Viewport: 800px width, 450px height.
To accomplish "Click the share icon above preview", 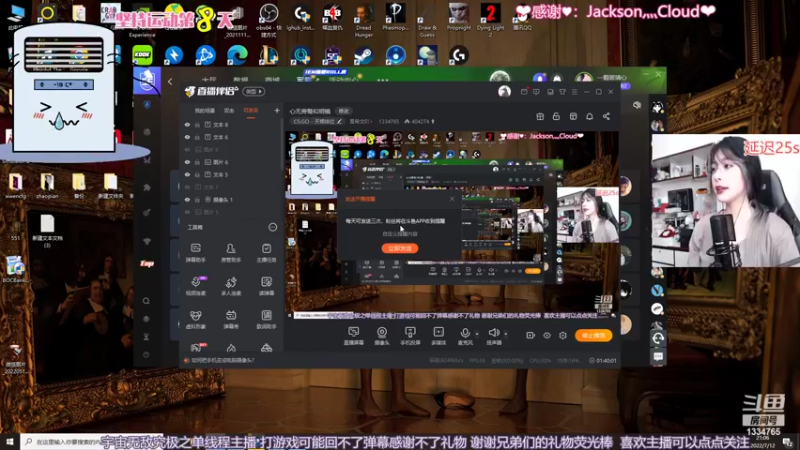I will (606, 116).
